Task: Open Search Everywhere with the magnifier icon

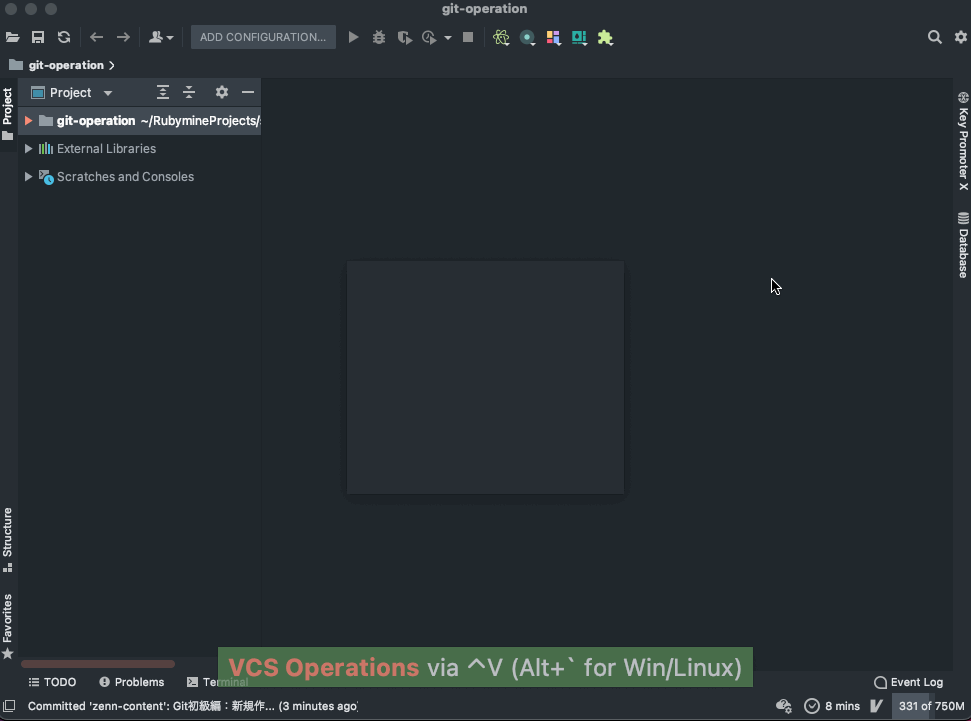Action: point(934,37)
